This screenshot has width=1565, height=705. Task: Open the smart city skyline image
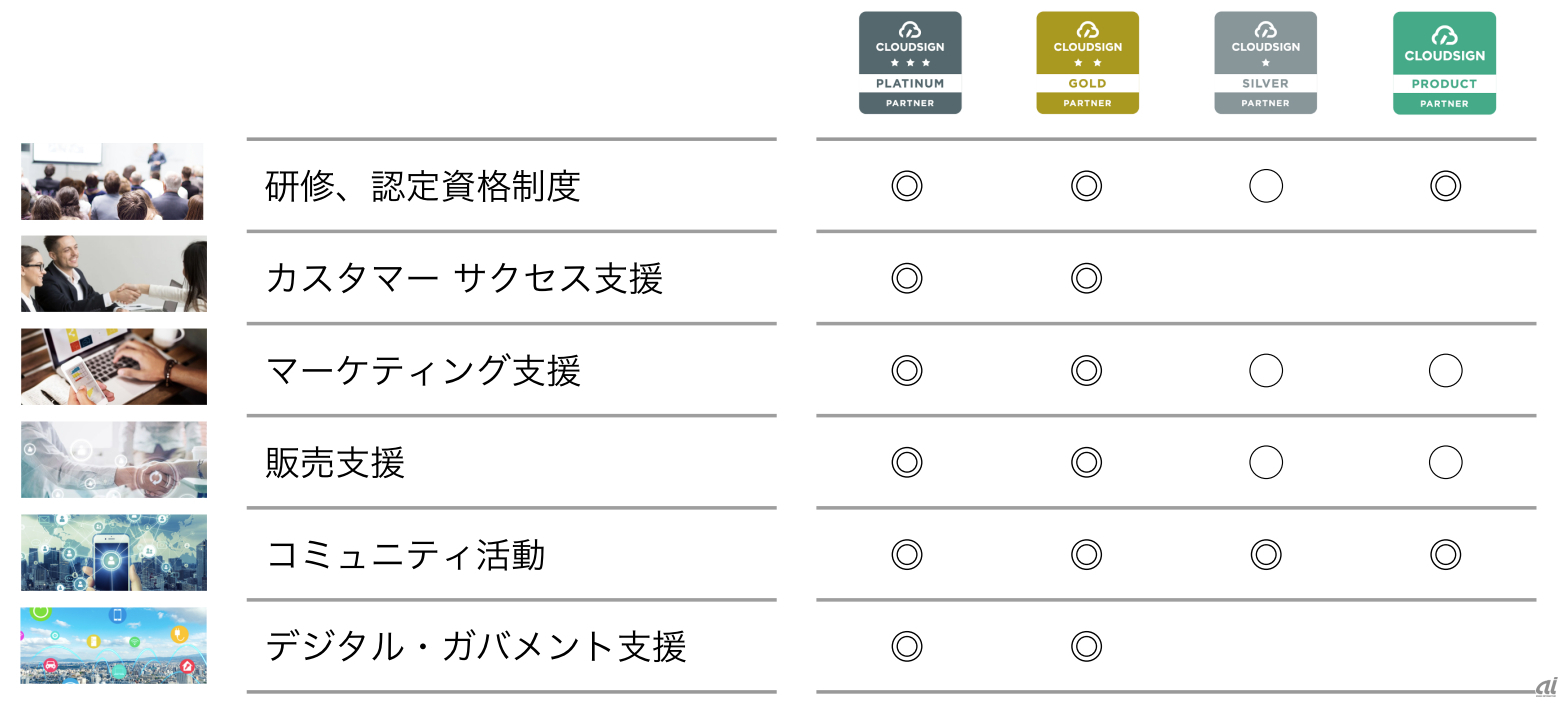point(113,645)
